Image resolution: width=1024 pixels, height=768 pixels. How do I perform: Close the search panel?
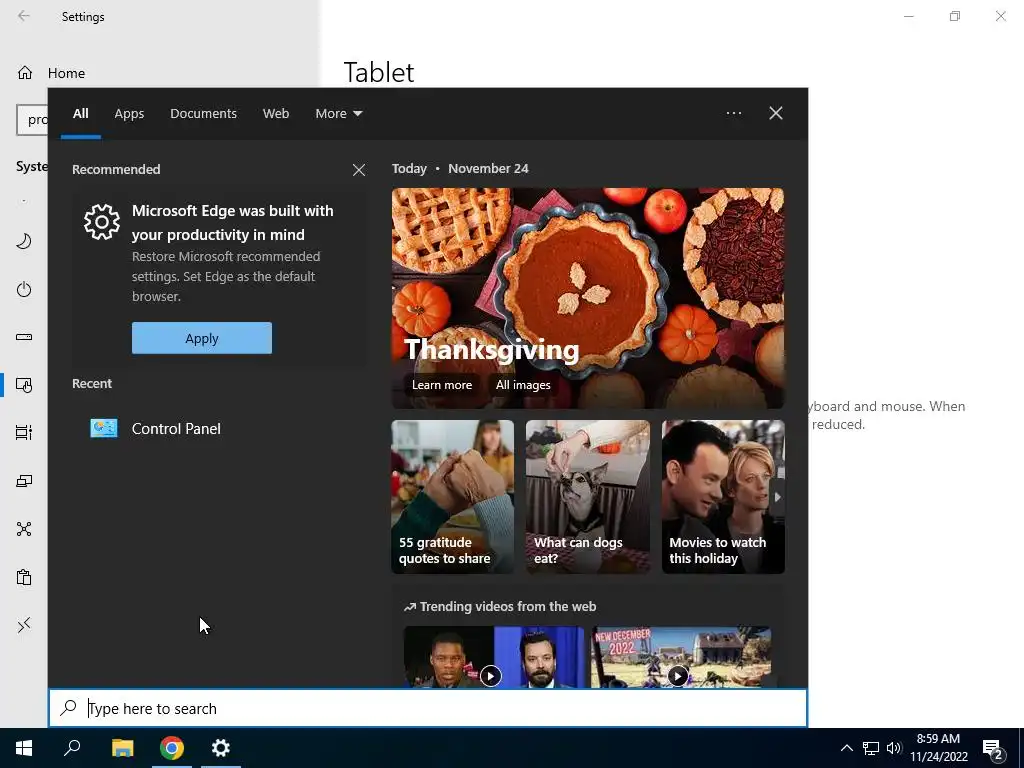[x=775, y=113]
